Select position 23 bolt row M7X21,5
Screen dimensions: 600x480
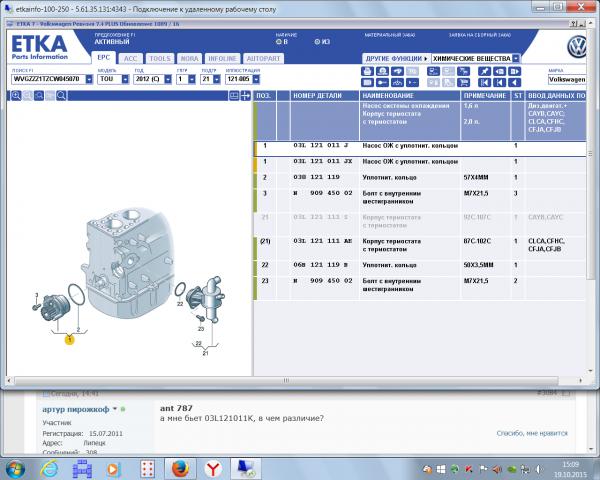point(420,287)
